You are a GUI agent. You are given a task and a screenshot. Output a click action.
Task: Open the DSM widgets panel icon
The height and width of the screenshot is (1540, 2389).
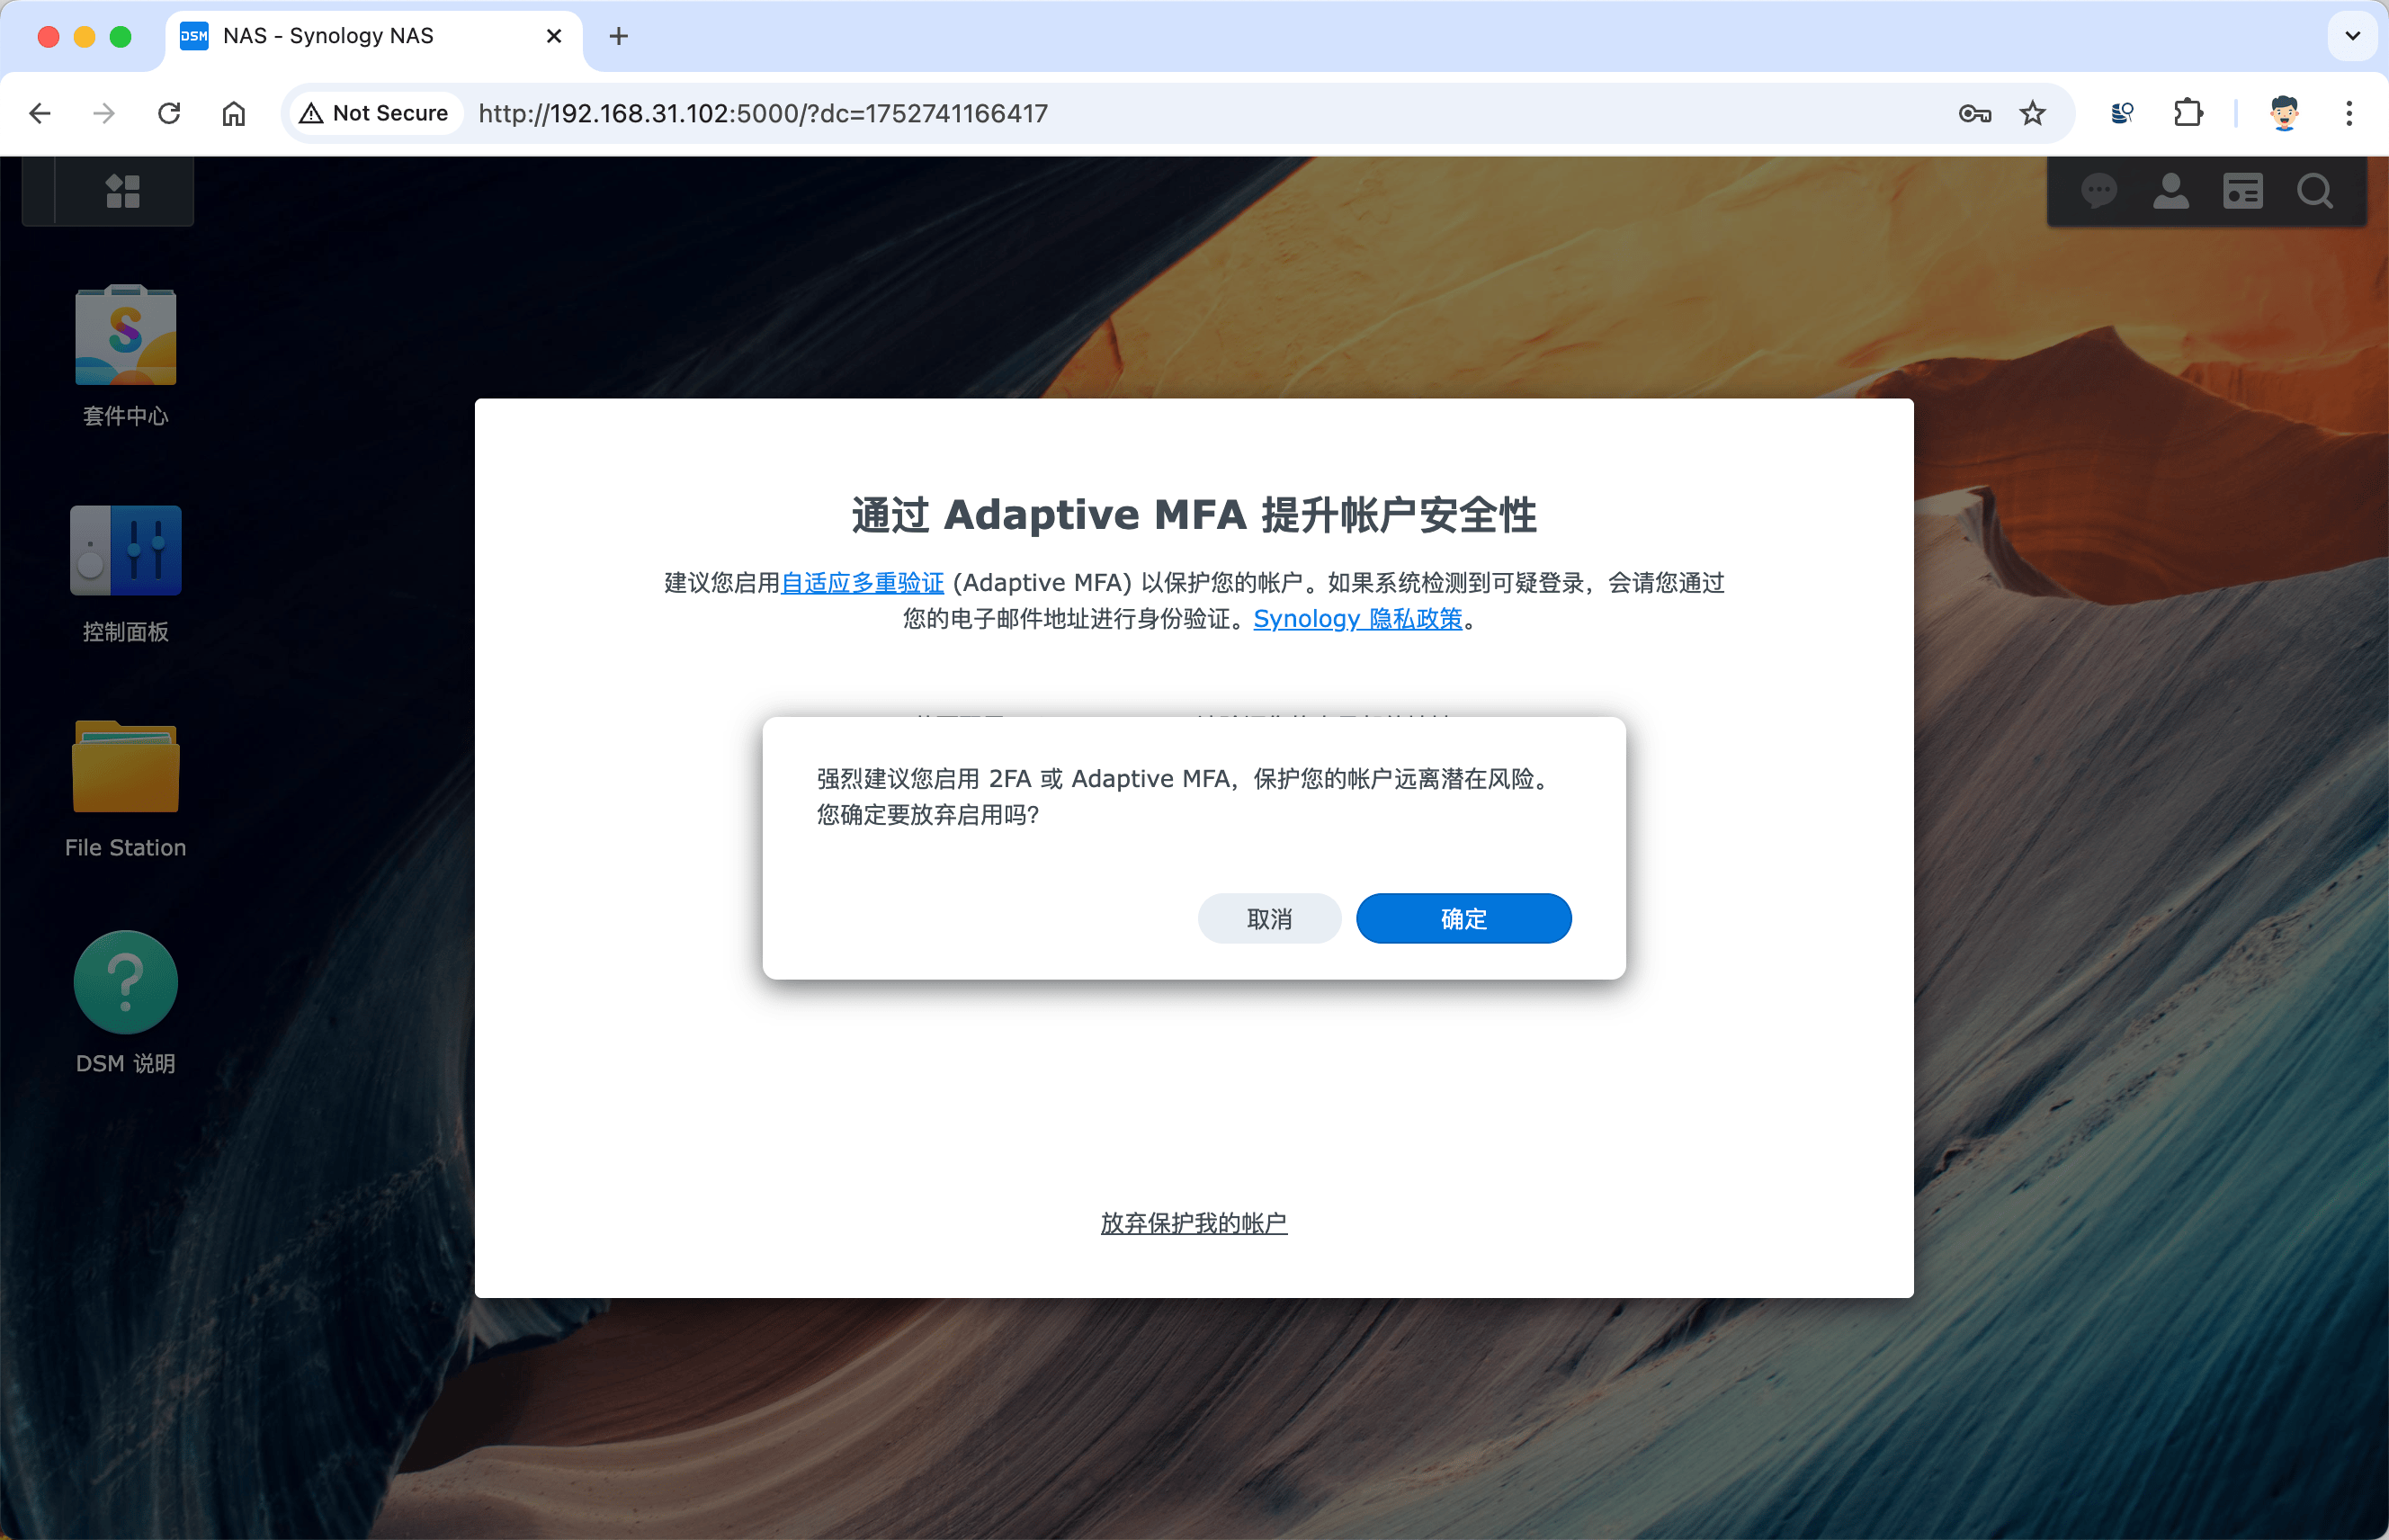2242,191
